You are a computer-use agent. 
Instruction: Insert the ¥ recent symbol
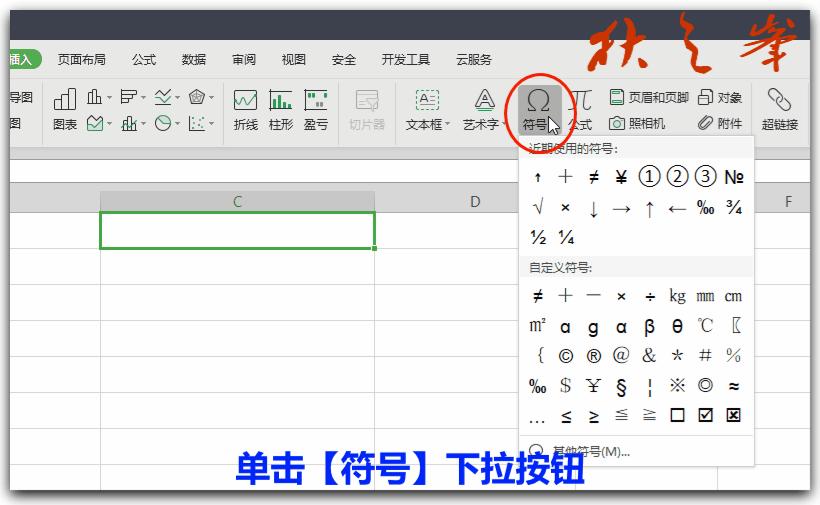(621, 177)
